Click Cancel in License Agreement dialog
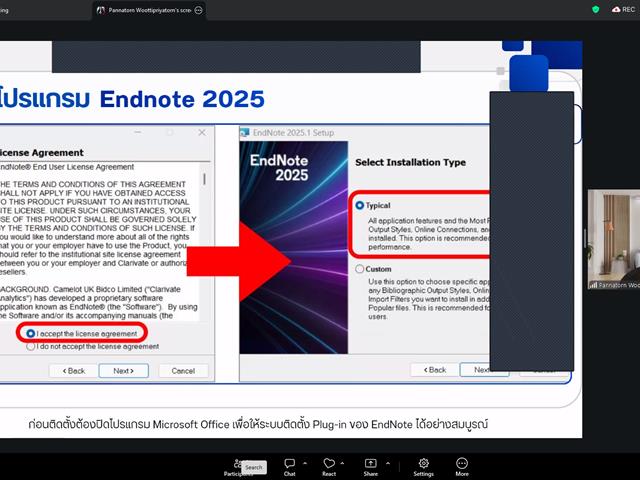Screen dimensions: 640x480 click(183, 371)
